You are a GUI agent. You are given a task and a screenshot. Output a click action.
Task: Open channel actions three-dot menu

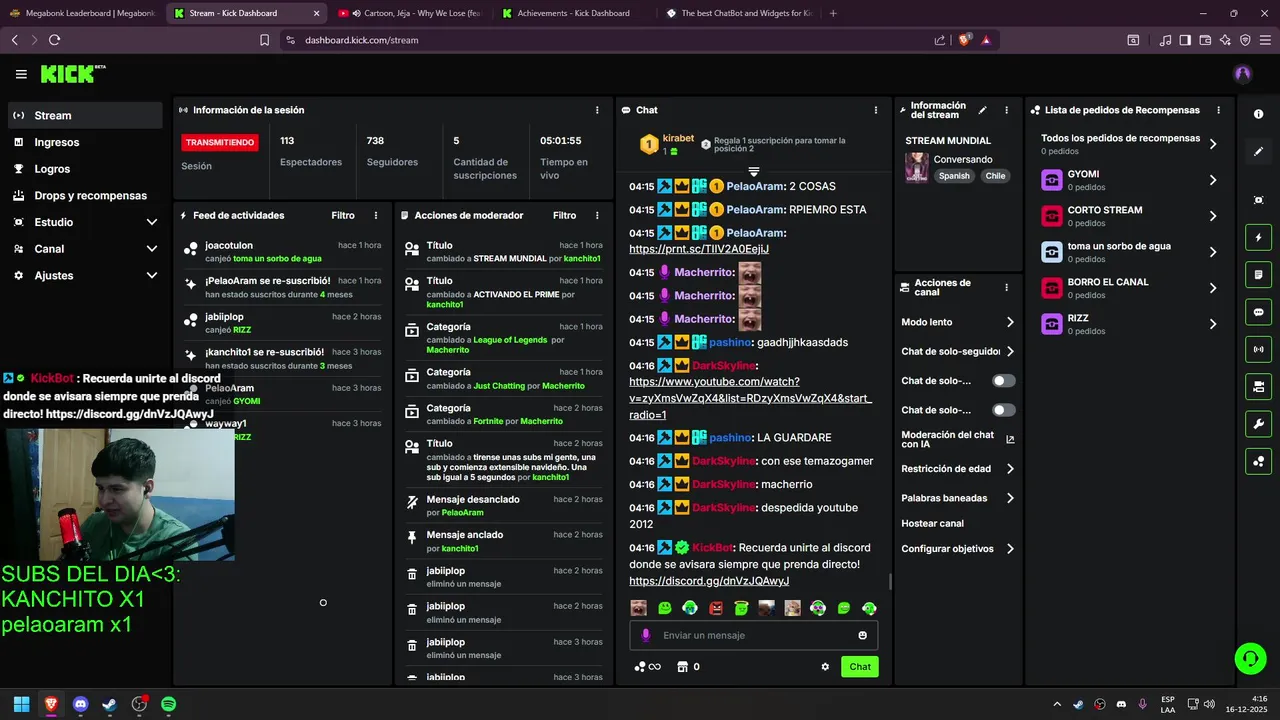(x=1007, y=287)
